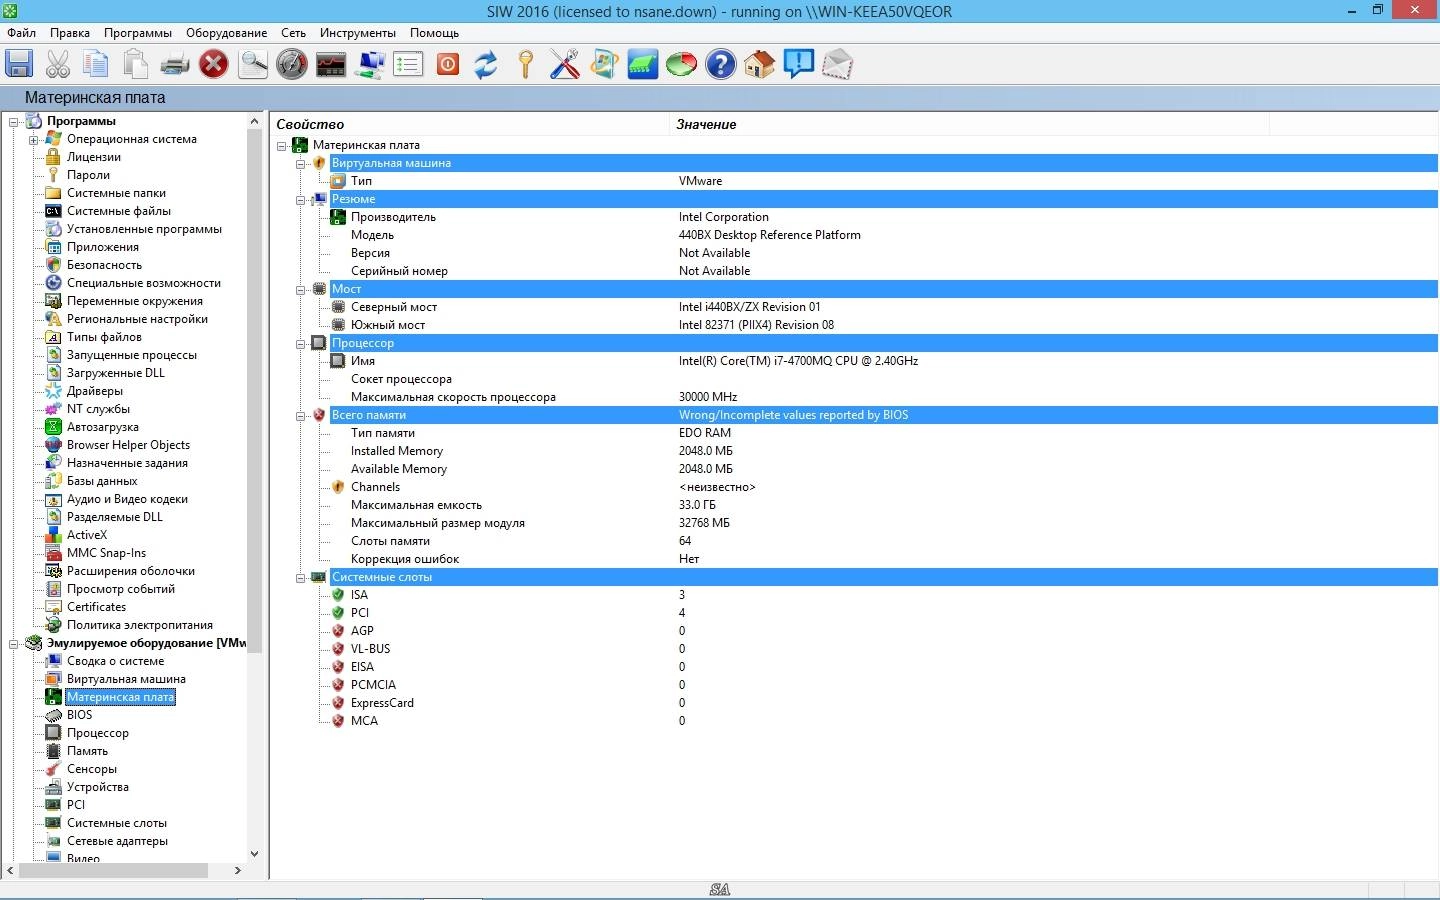
Task: Select BIOS in the hardware tree
Action: coord(79,715)
